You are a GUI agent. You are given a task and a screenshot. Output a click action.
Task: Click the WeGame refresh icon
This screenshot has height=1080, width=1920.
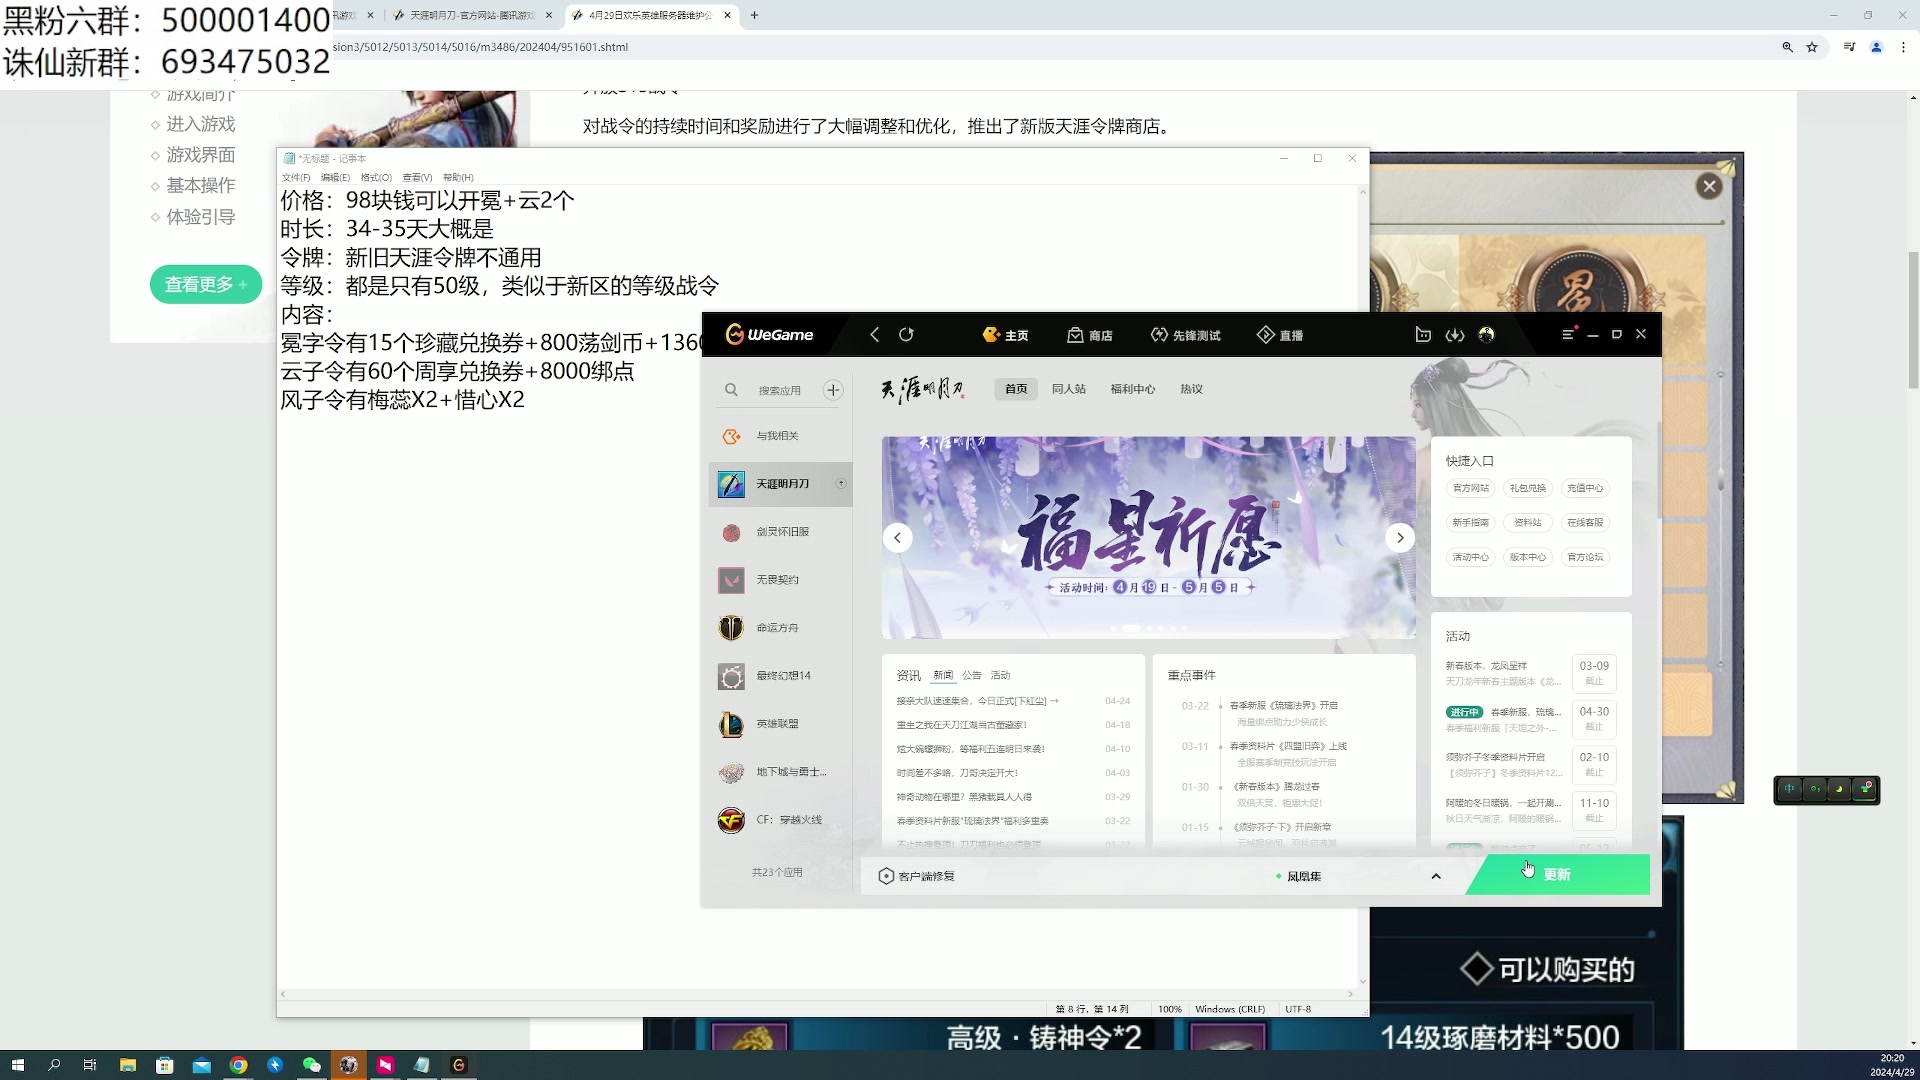tap(906, 335)
